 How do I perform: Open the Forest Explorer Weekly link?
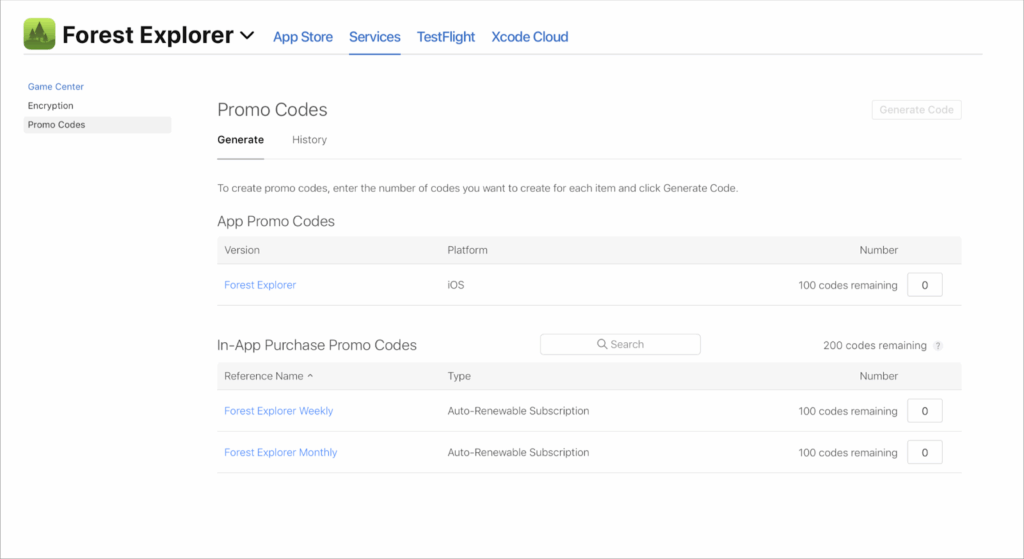[x=279, y=411]
